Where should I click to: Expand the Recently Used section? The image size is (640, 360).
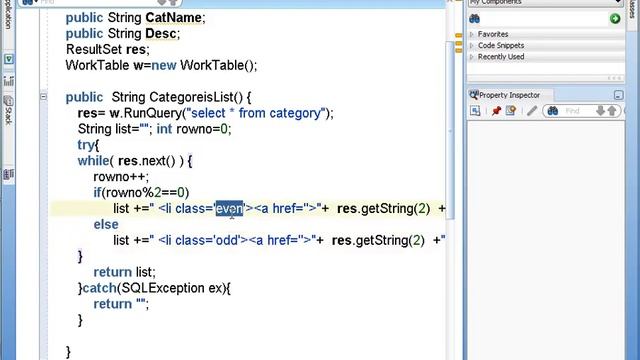coord(472,57)
